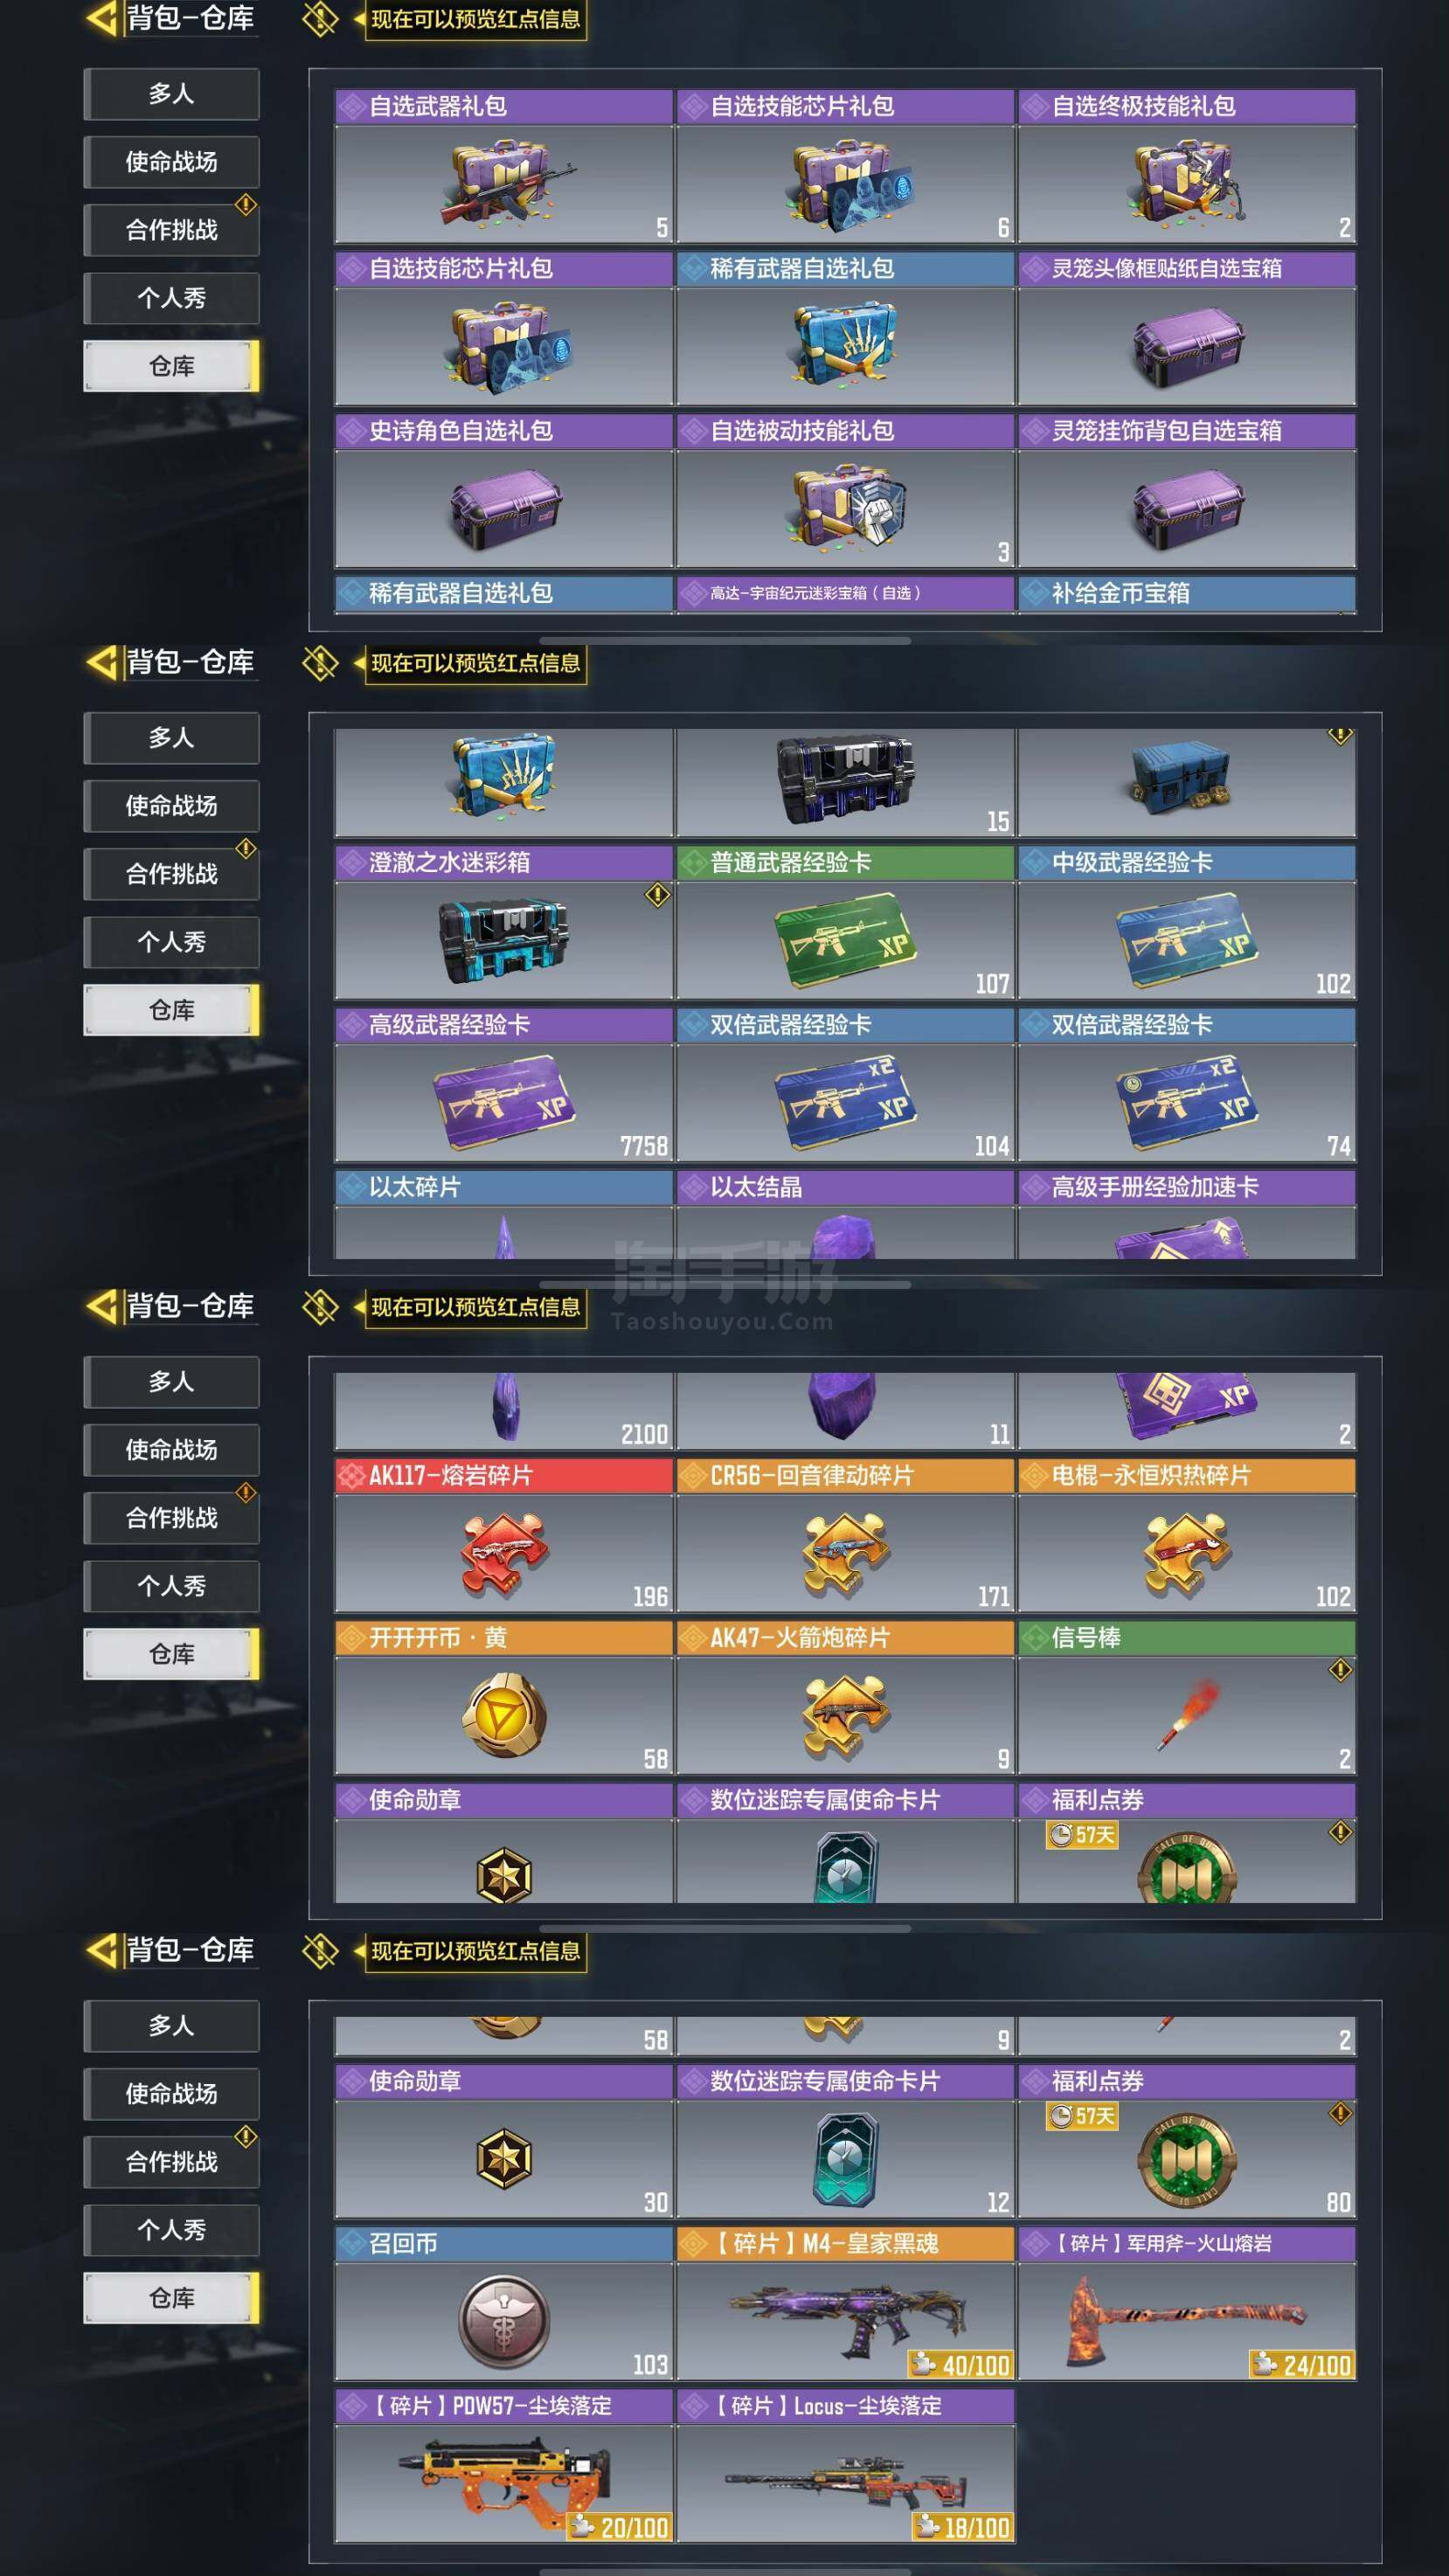
Task: Click the 召回币 coin item
Action: [504, 2303]
